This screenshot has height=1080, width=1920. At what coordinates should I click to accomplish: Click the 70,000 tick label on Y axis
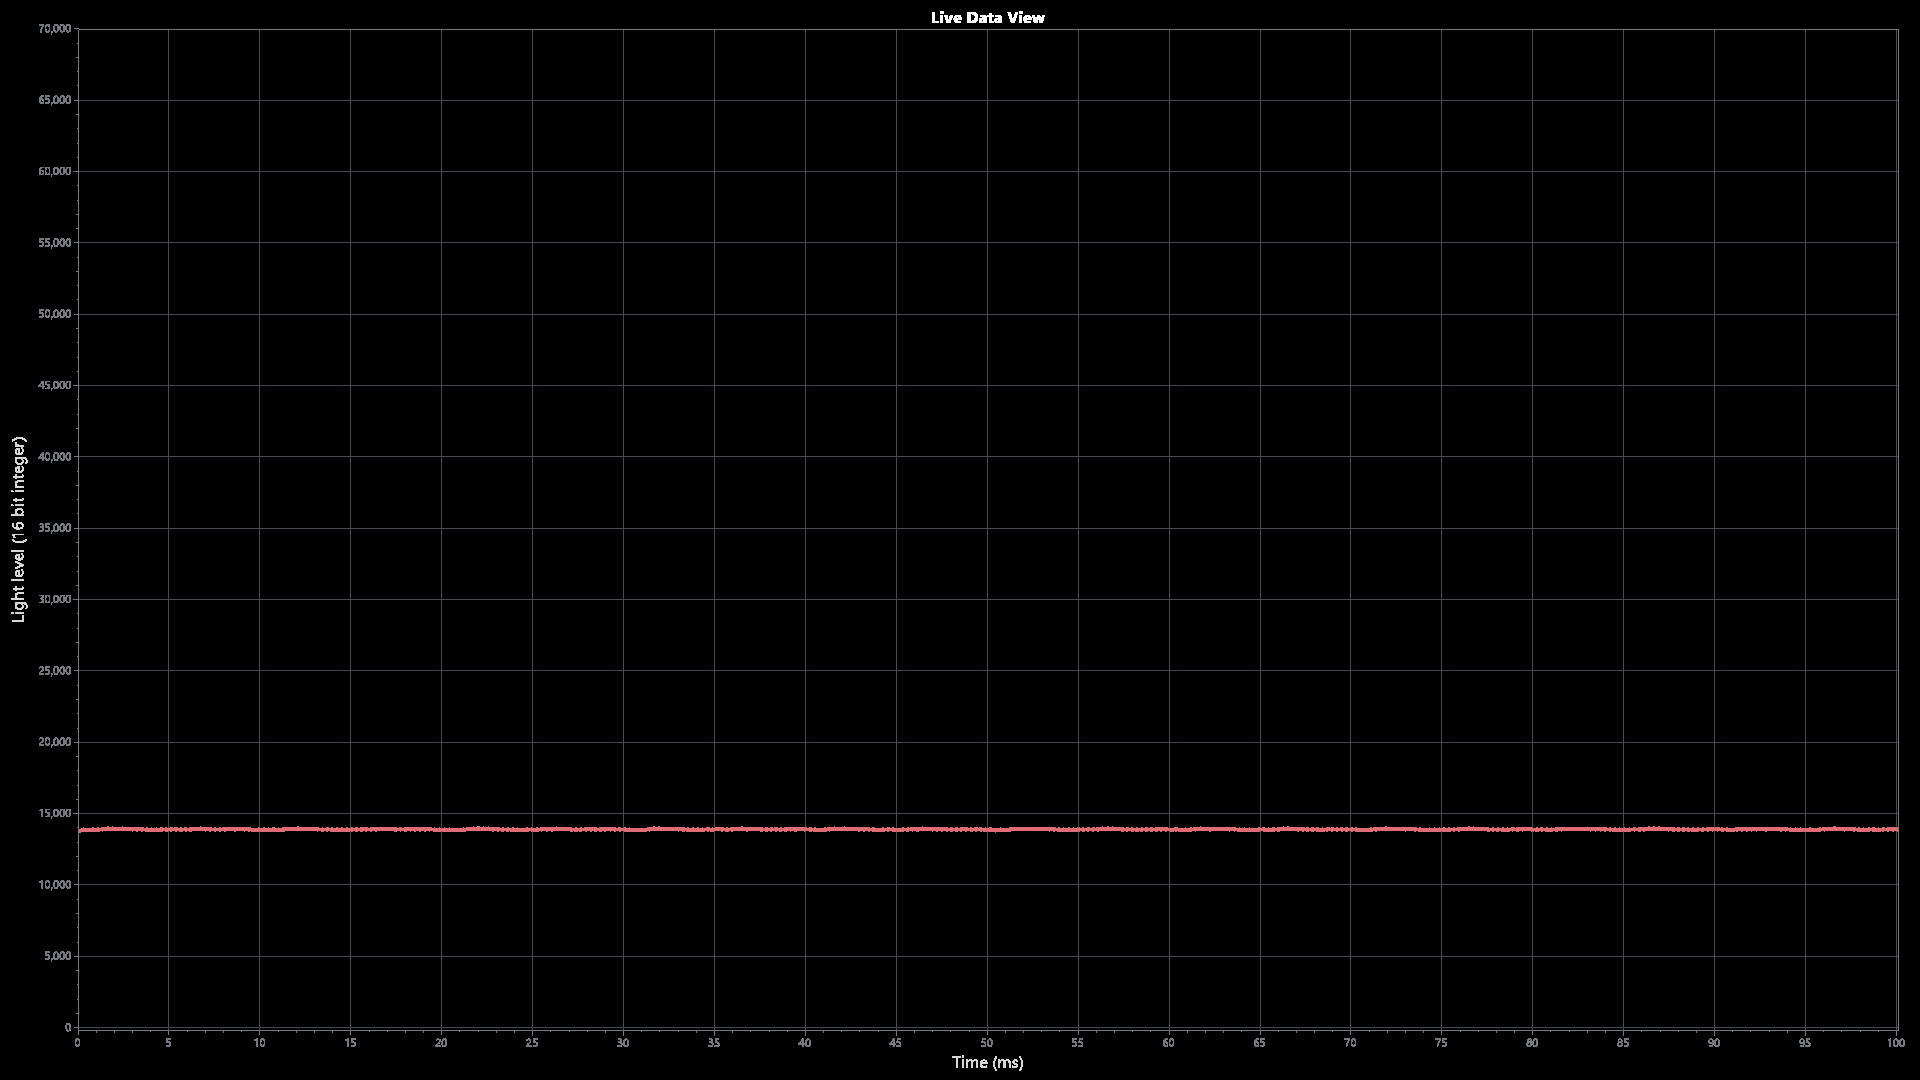[x=53, y=29]
